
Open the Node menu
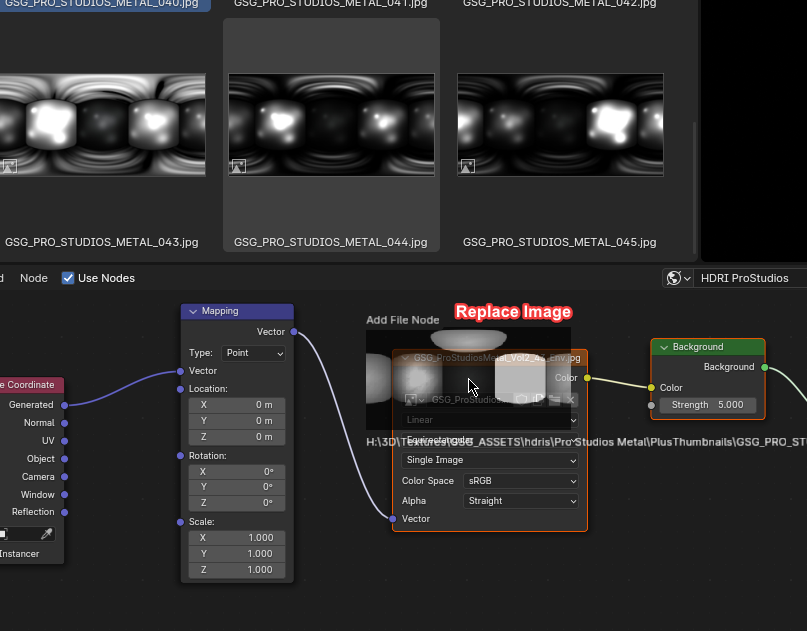(x=34, y=278)
